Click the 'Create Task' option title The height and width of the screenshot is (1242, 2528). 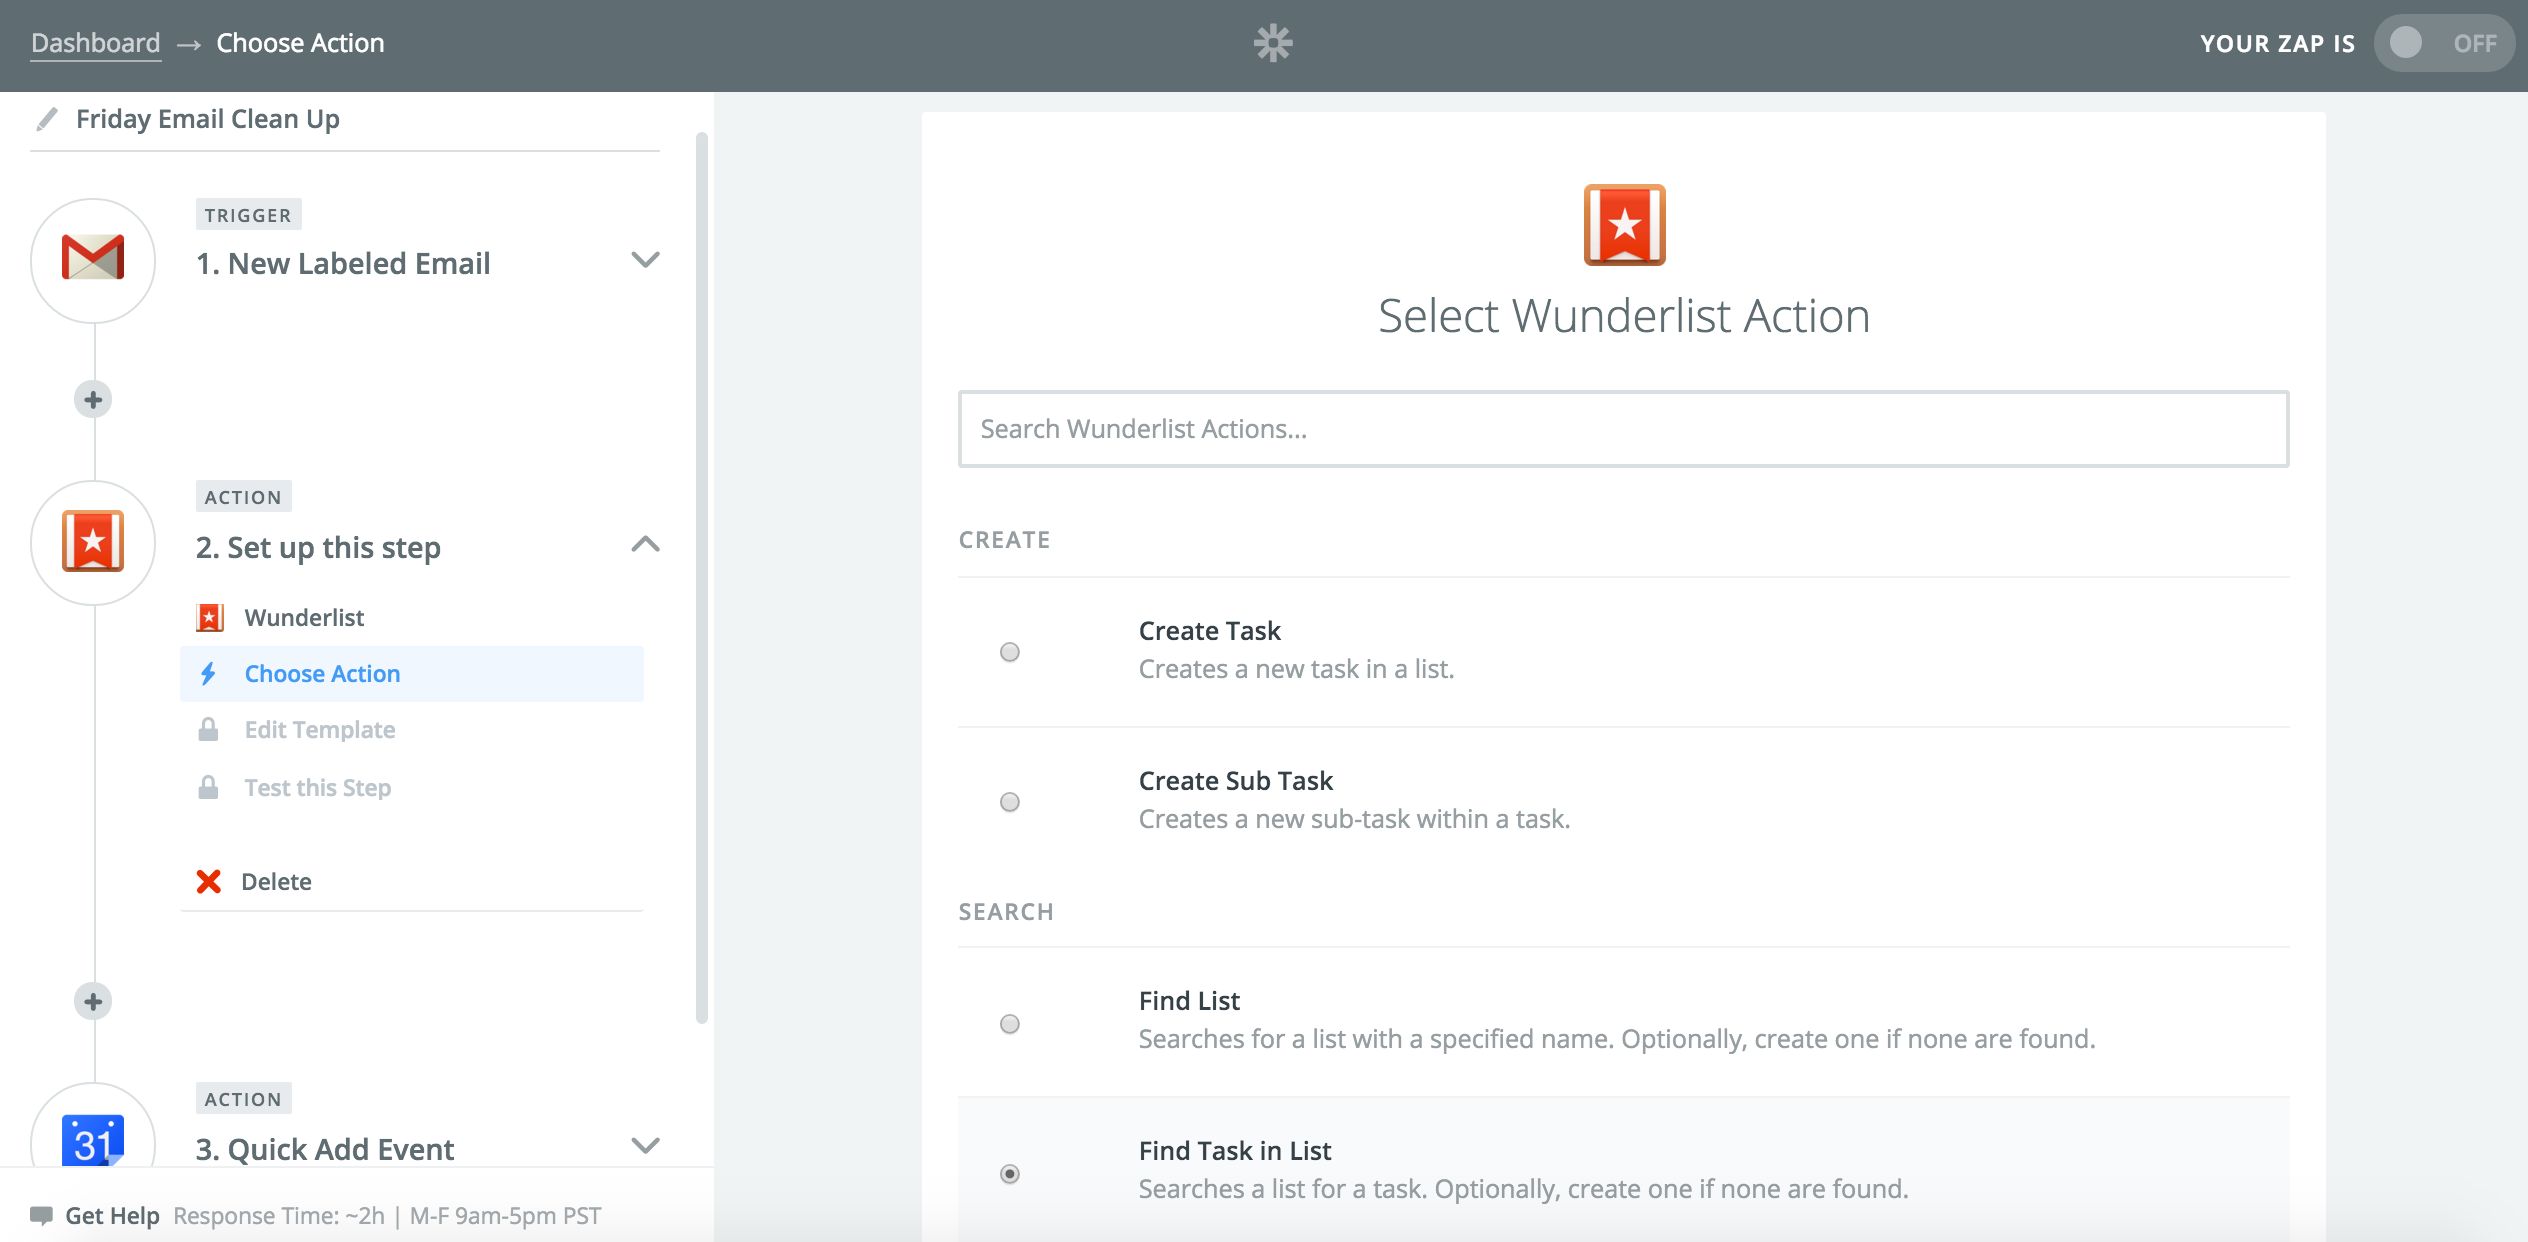[x=1209, y=631]
